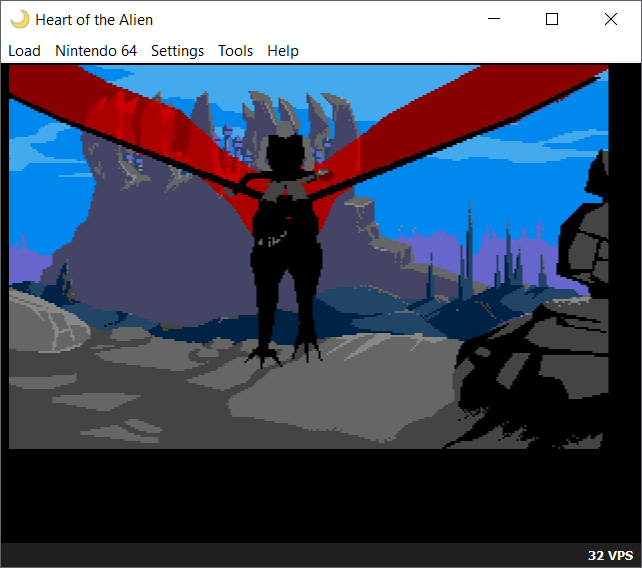Minimize the Heart of the Alien window
This screenshot has height=568, width=642.
[x=494, y=19]
